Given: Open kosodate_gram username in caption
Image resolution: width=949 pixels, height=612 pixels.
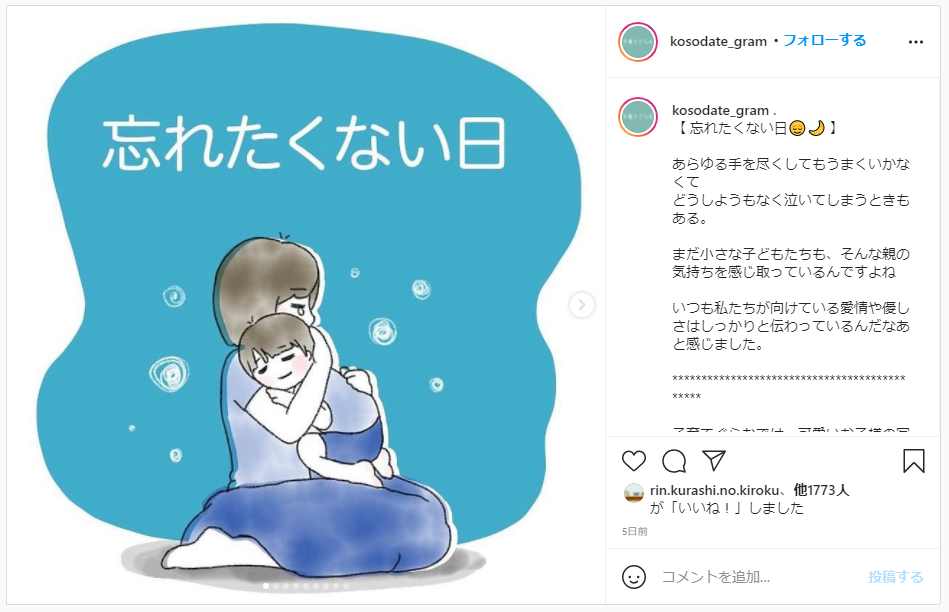Looking at the screenshot, I should coord(720,110).
